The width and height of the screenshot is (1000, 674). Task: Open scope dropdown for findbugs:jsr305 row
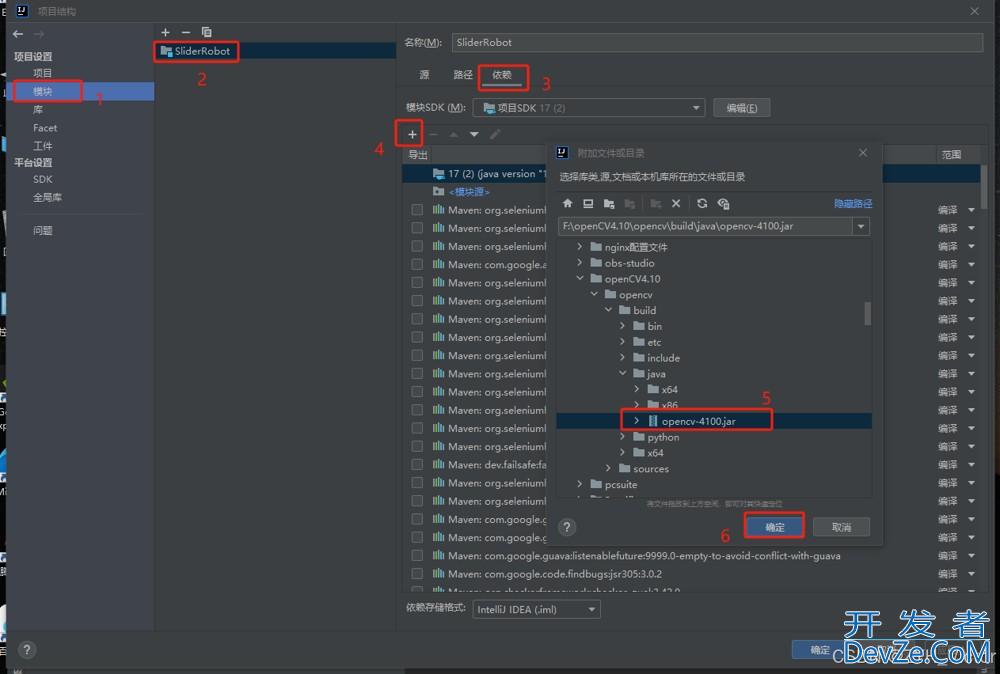click(x=971, y=574)
